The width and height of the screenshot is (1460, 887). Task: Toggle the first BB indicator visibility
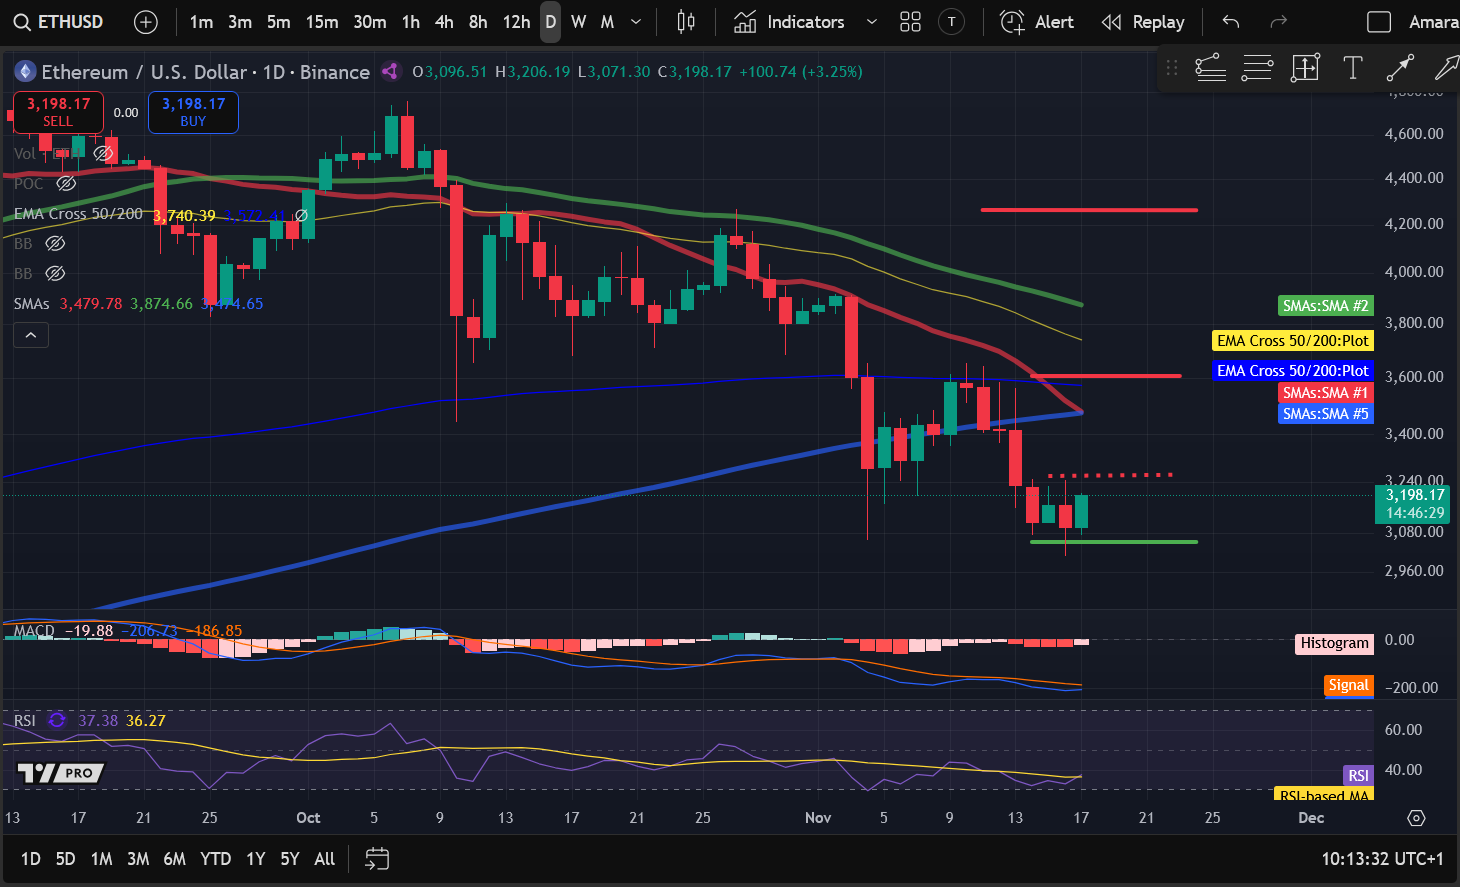55,243
